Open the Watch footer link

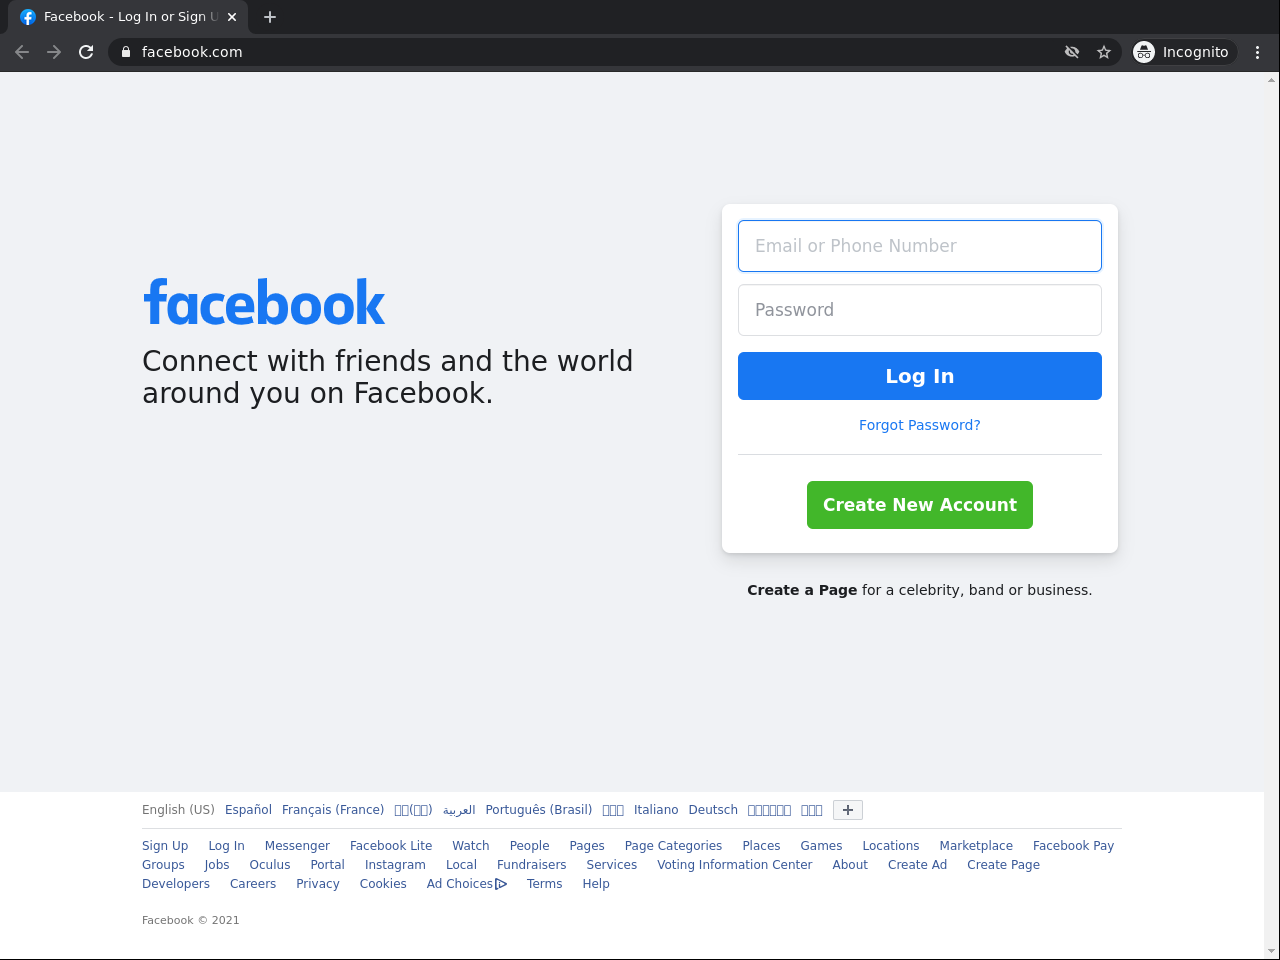tap(471, 846)
